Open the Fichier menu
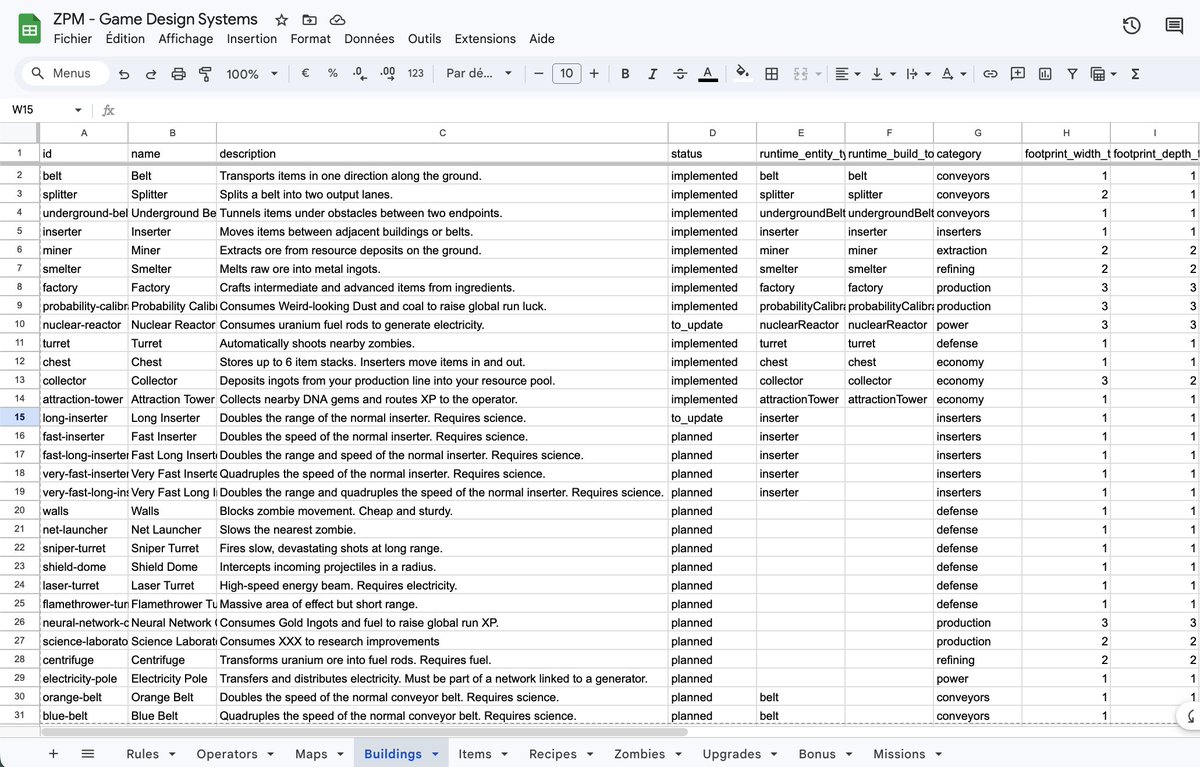 click(x=73, y=39)
